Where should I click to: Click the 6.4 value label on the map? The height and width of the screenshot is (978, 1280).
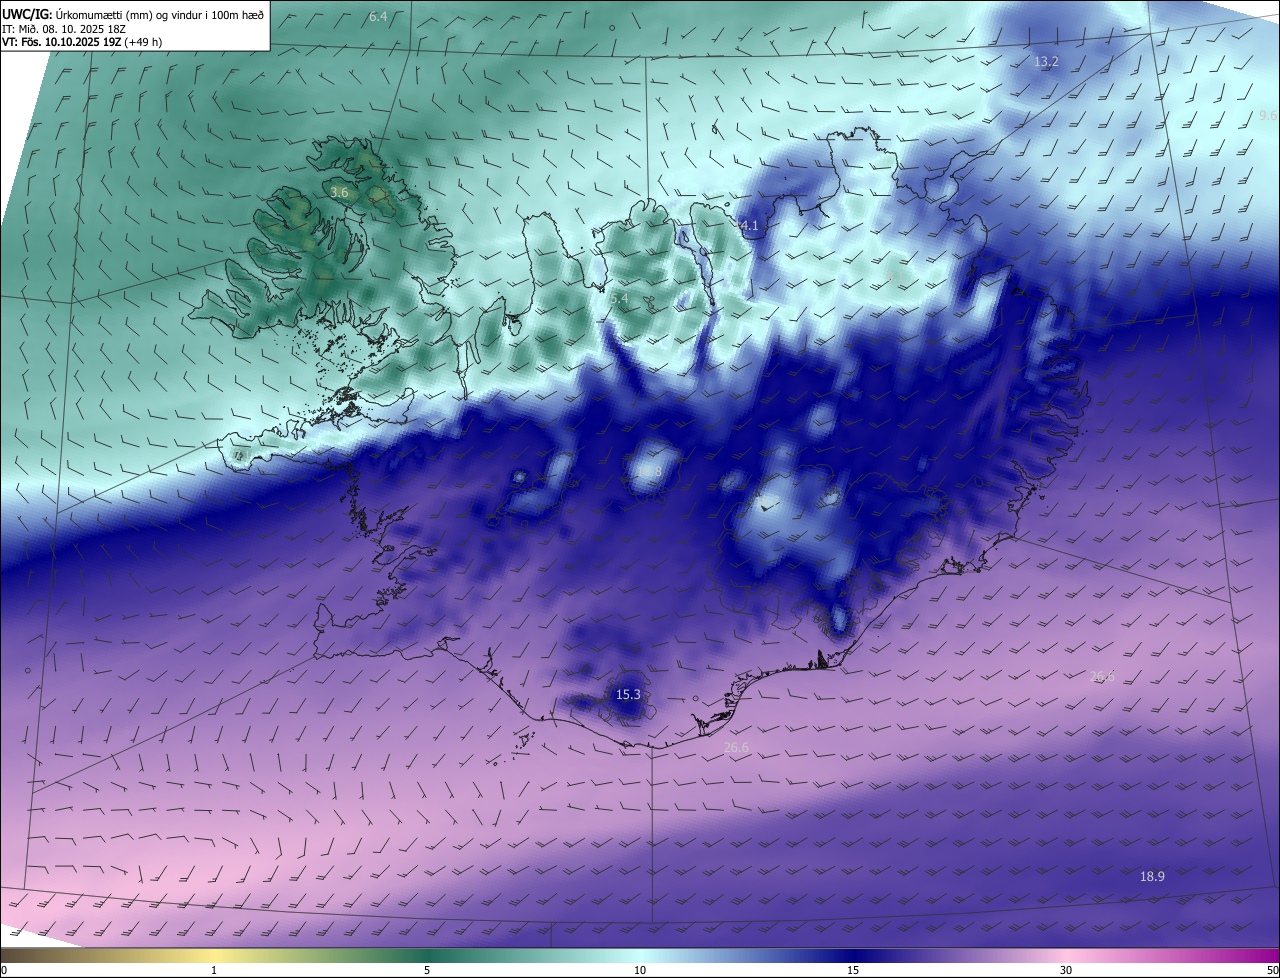point(378,17)
